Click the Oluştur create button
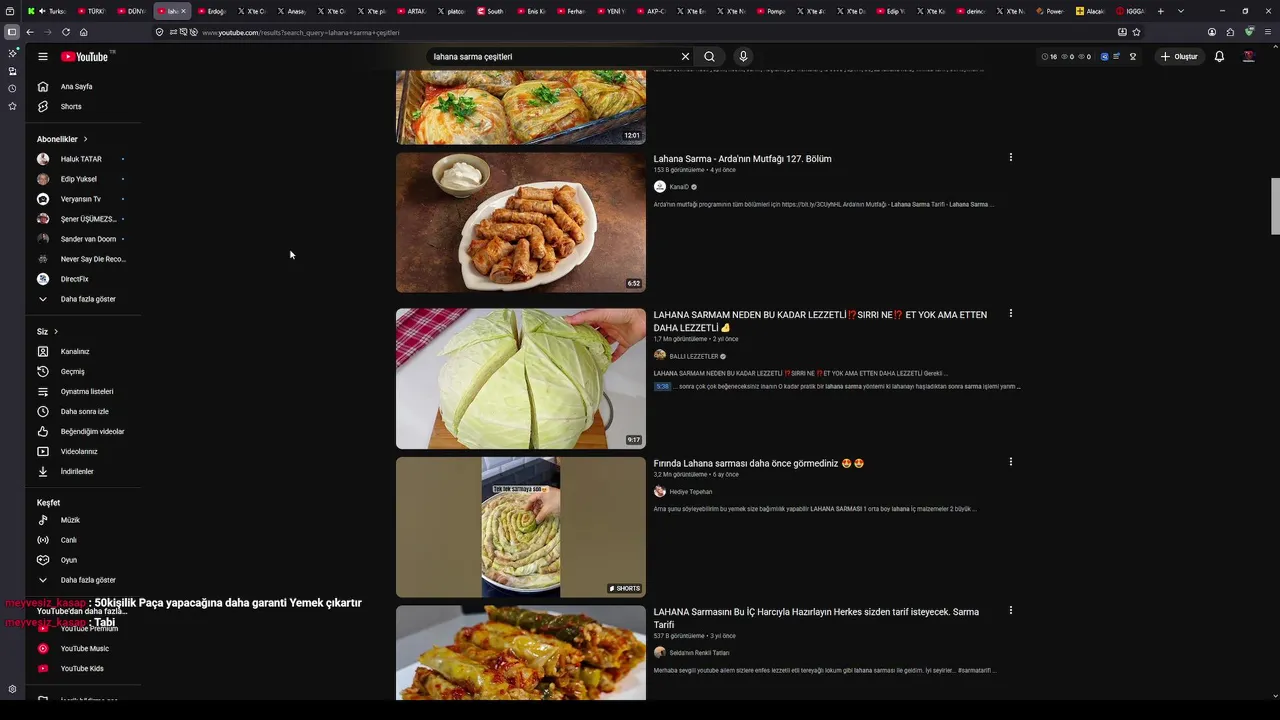This screenshot has height=720, width=1280. coord(1179,57)
